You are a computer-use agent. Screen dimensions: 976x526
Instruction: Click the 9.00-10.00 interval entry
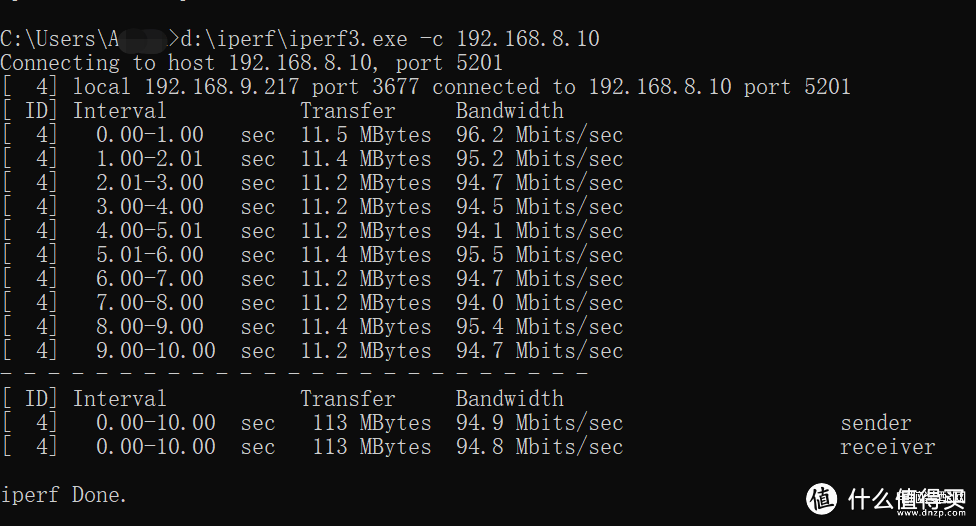(x=156, y=350)
